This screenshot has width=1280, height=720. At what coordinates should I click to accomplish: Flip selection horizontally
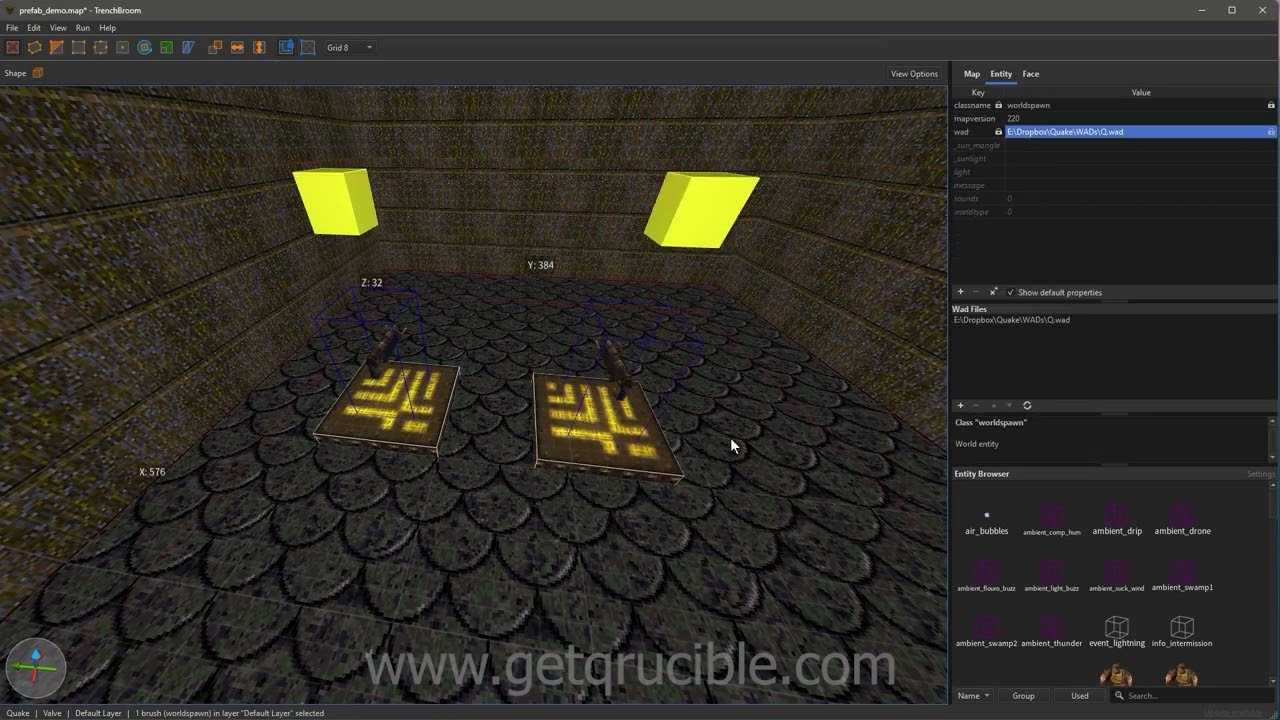click(237, 47)
